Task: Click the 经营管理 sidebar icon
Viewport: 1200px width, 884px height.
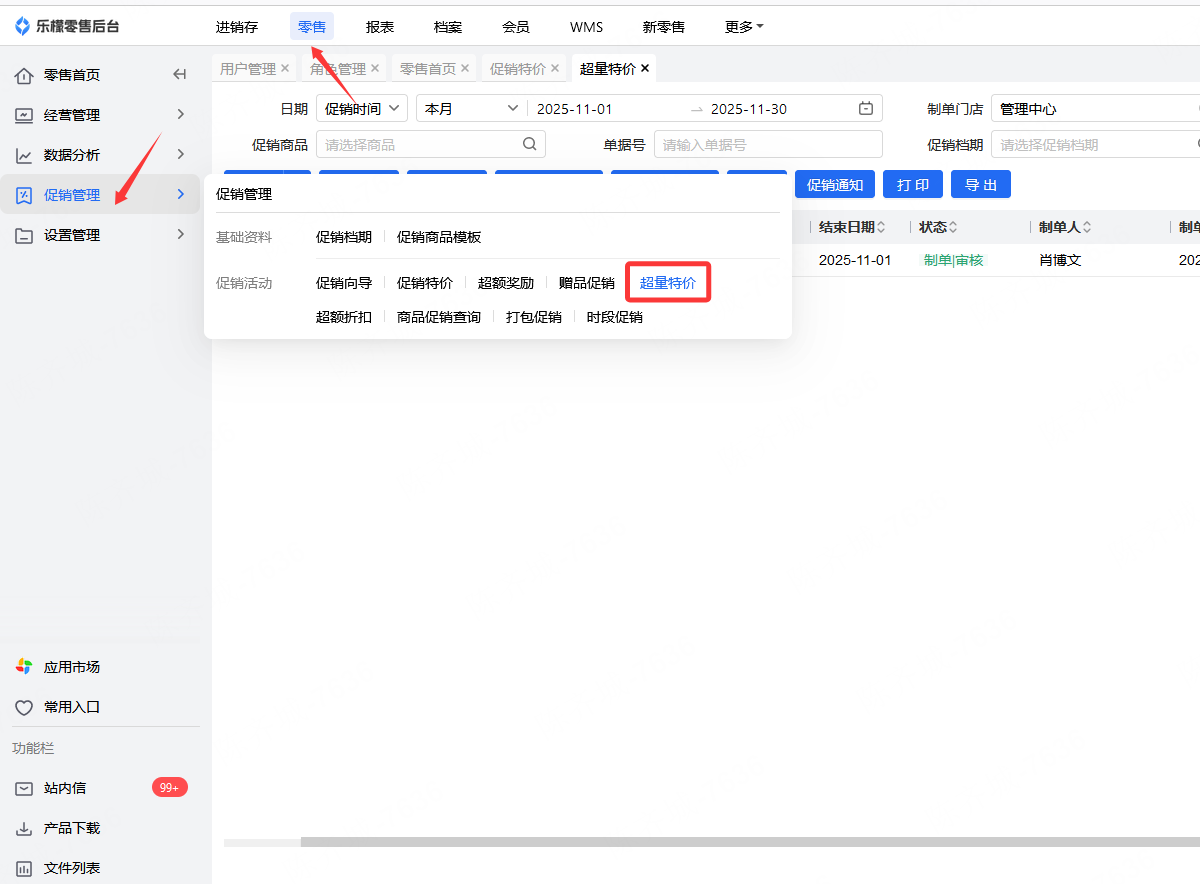Action: [x=24, y=115]
